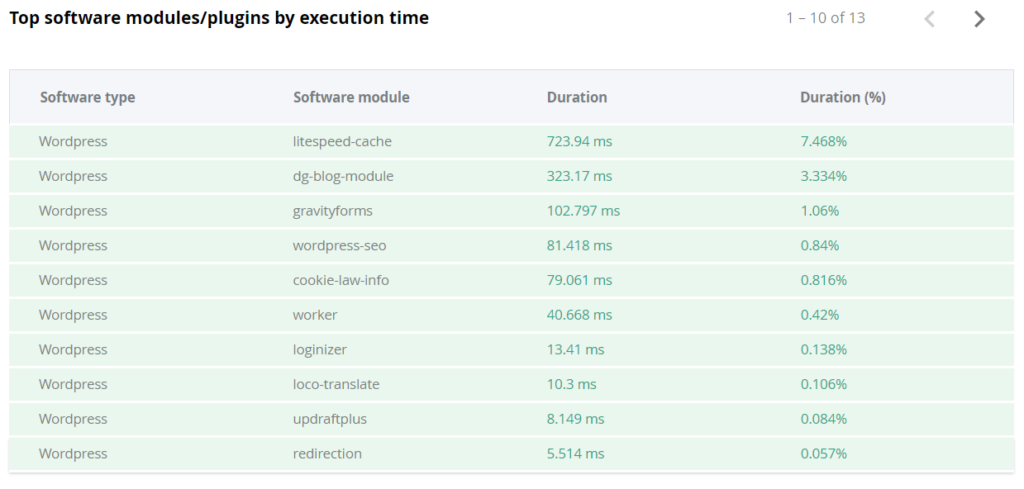Sort by Software module column header
Image resolution: width=1024 pixels, height=489 pixels.
click(x=351, y=97)
